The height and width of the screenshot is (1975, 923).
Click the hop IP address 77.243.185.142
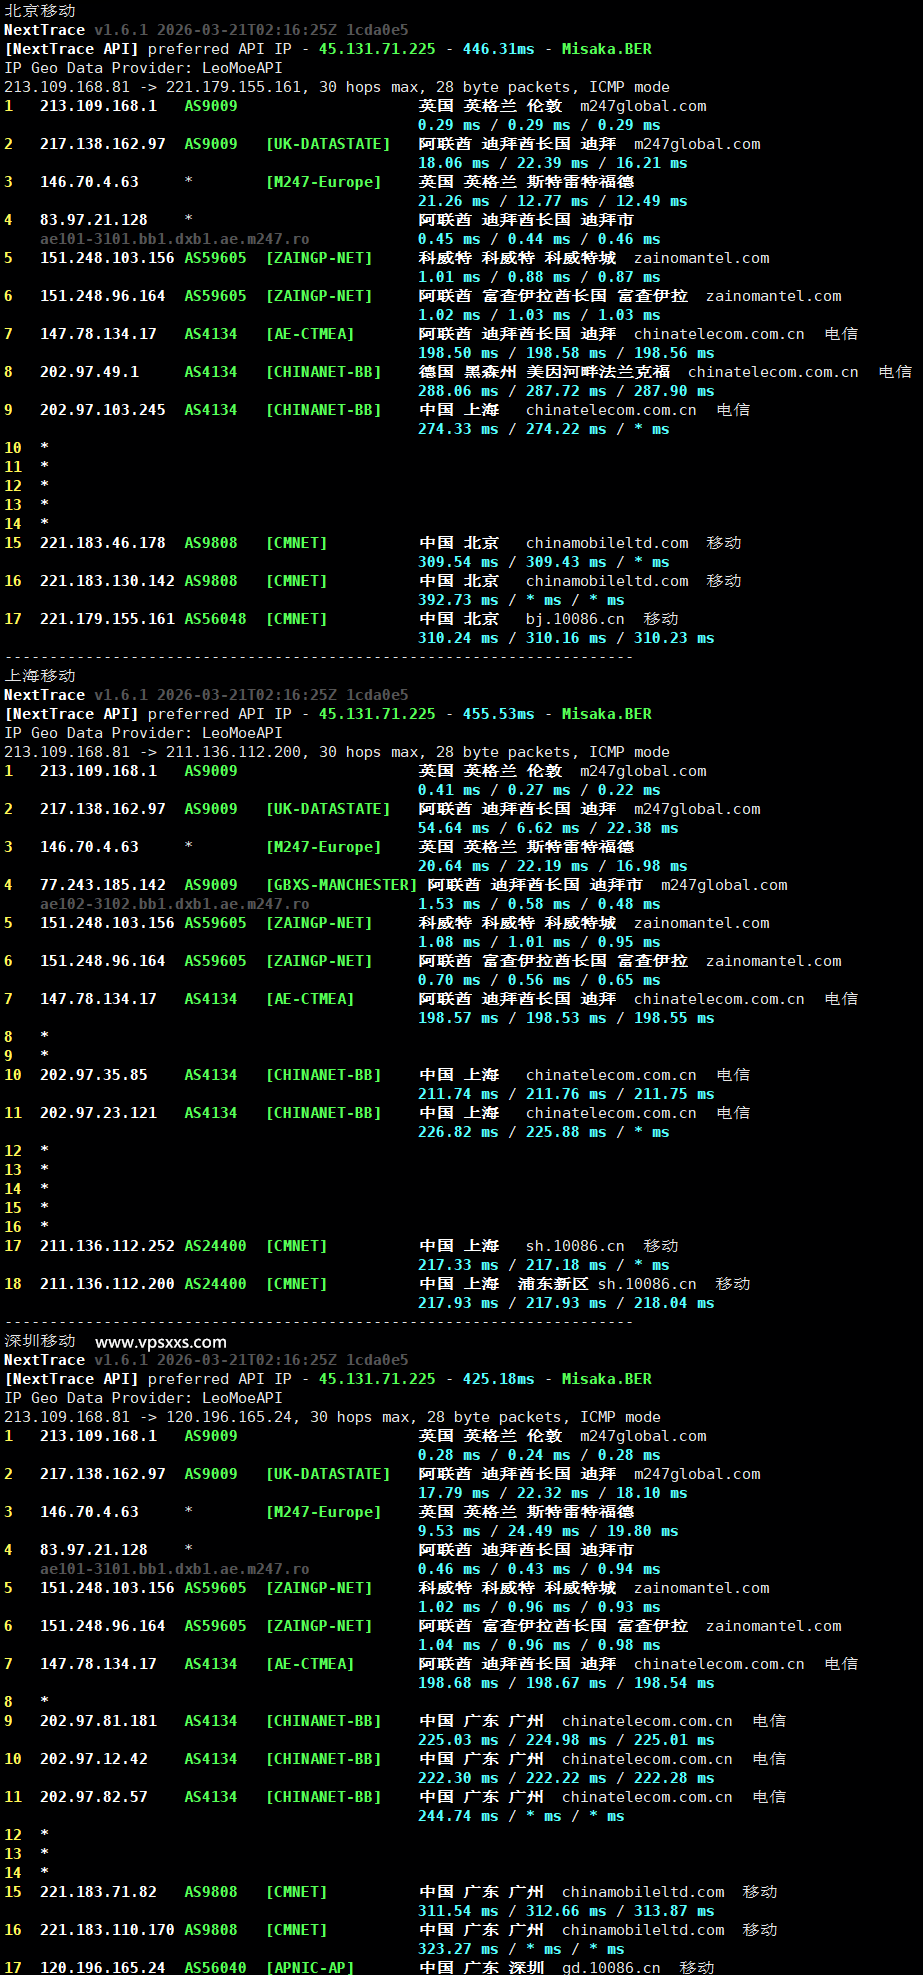tap(102, 885)
